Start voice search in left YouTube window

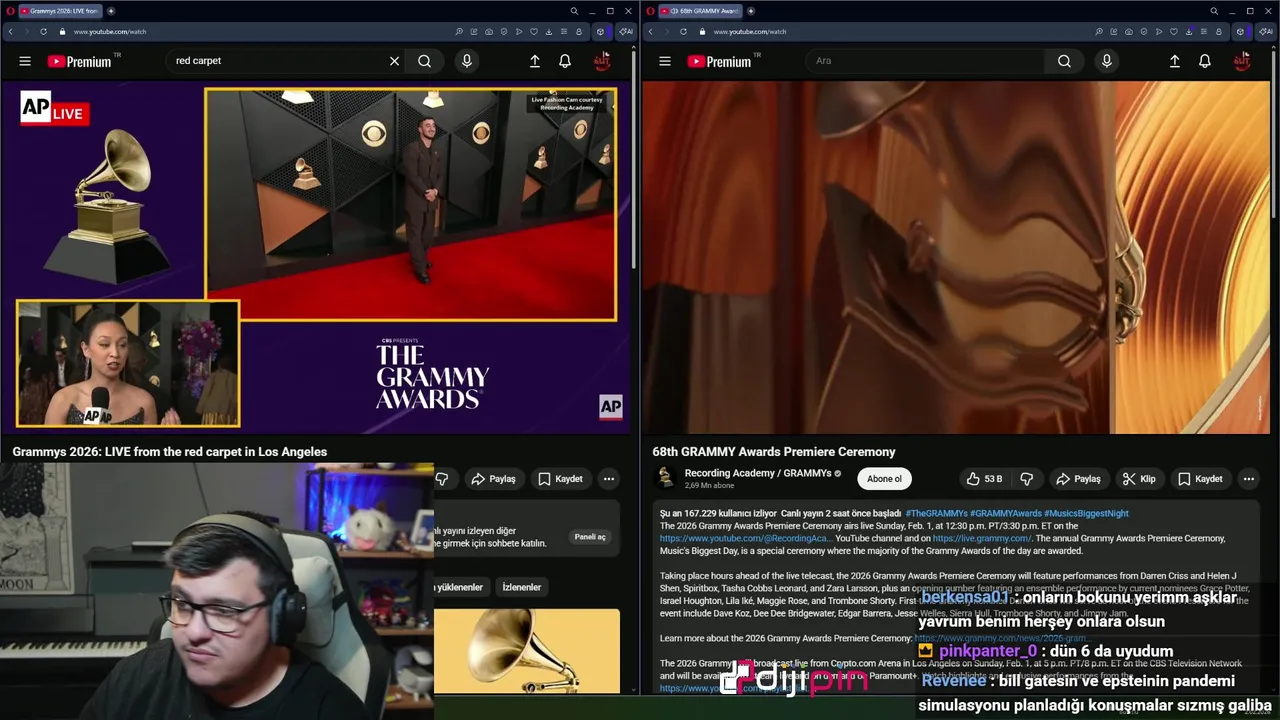click(466, 61)
